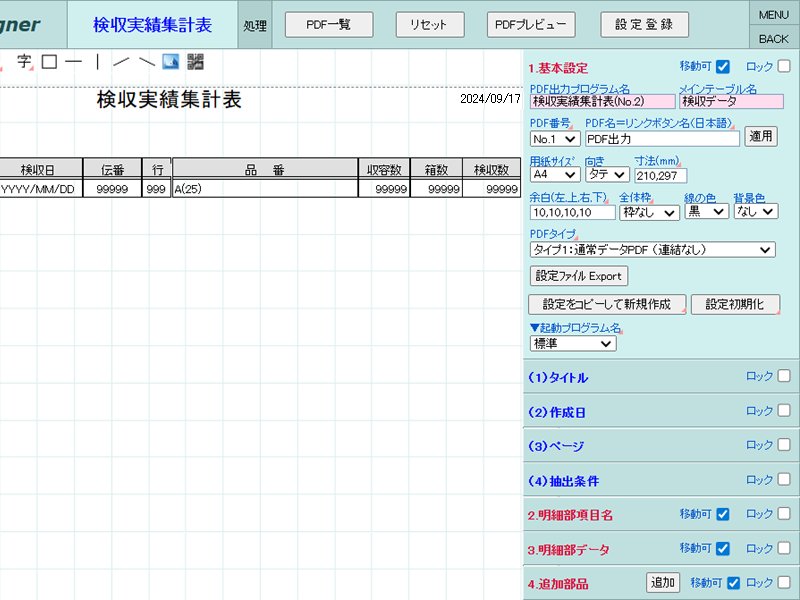Expand the (3)ページ section

click(x=556, y=446)
